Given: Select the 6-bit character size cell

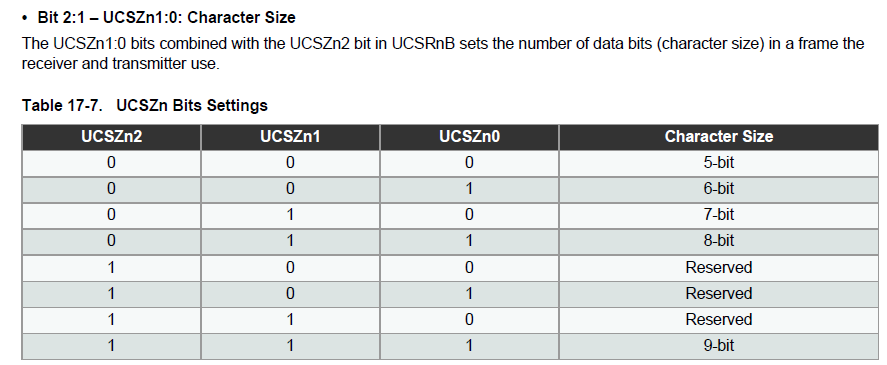Looking at the screenshot, I should coord(718,189).
